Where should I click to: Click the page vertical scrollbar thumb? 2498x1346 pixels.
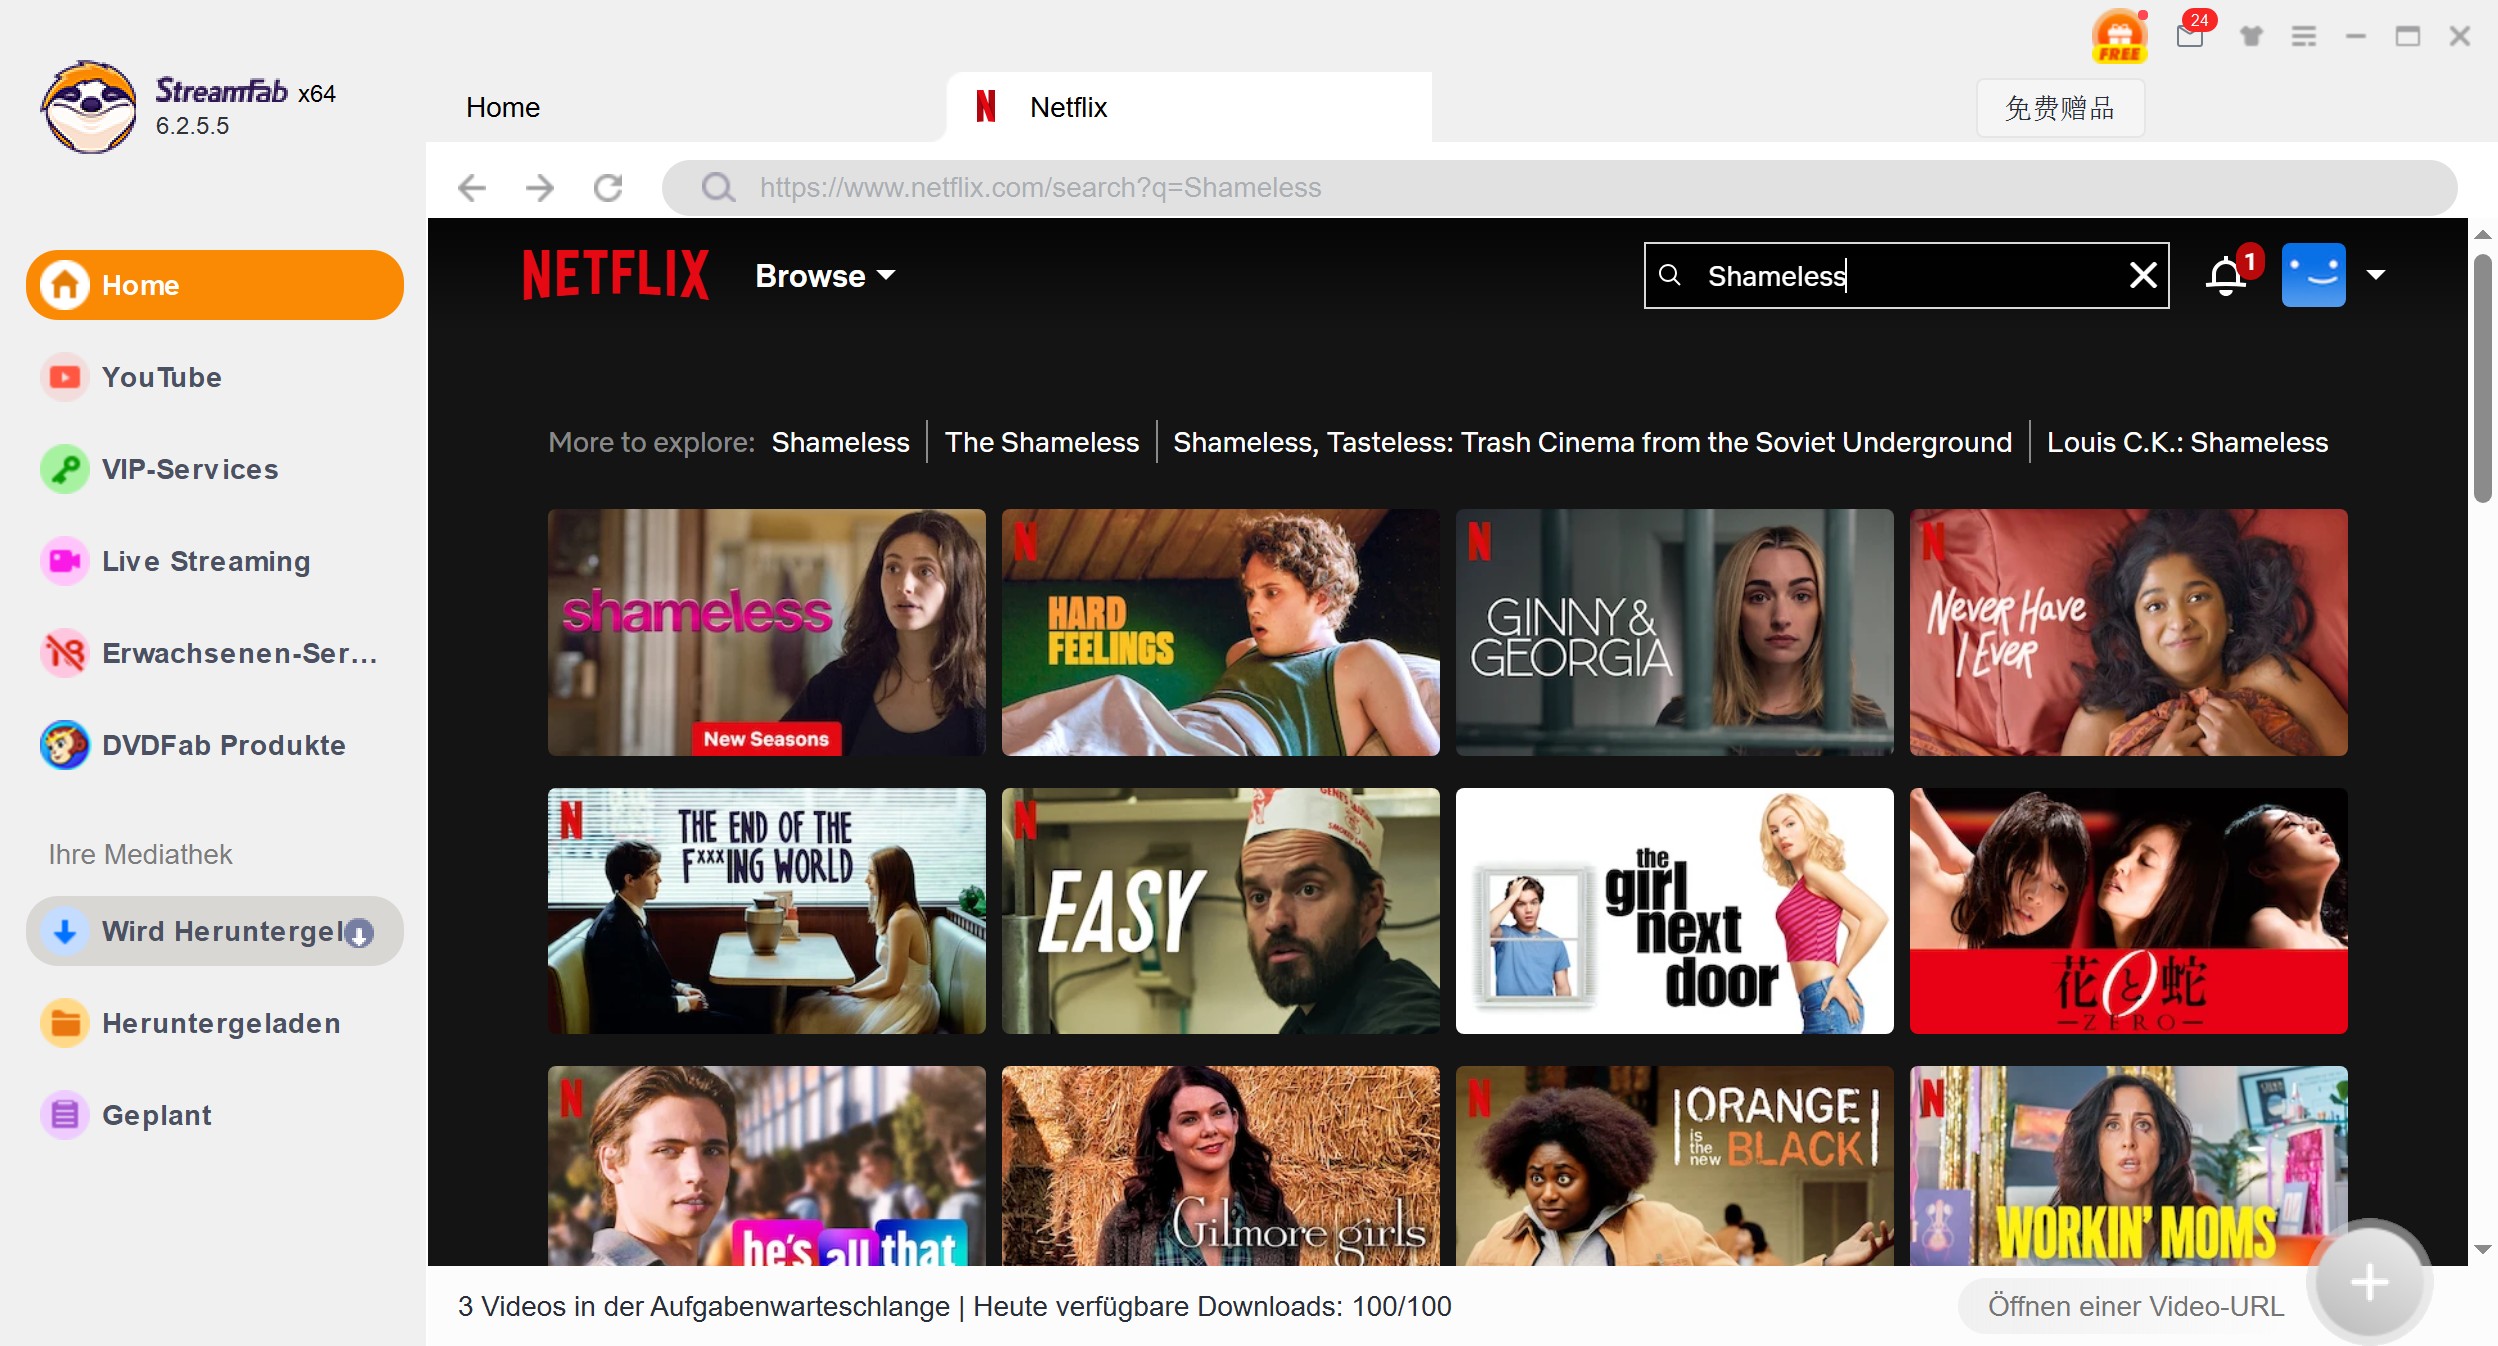[2482, 380]
